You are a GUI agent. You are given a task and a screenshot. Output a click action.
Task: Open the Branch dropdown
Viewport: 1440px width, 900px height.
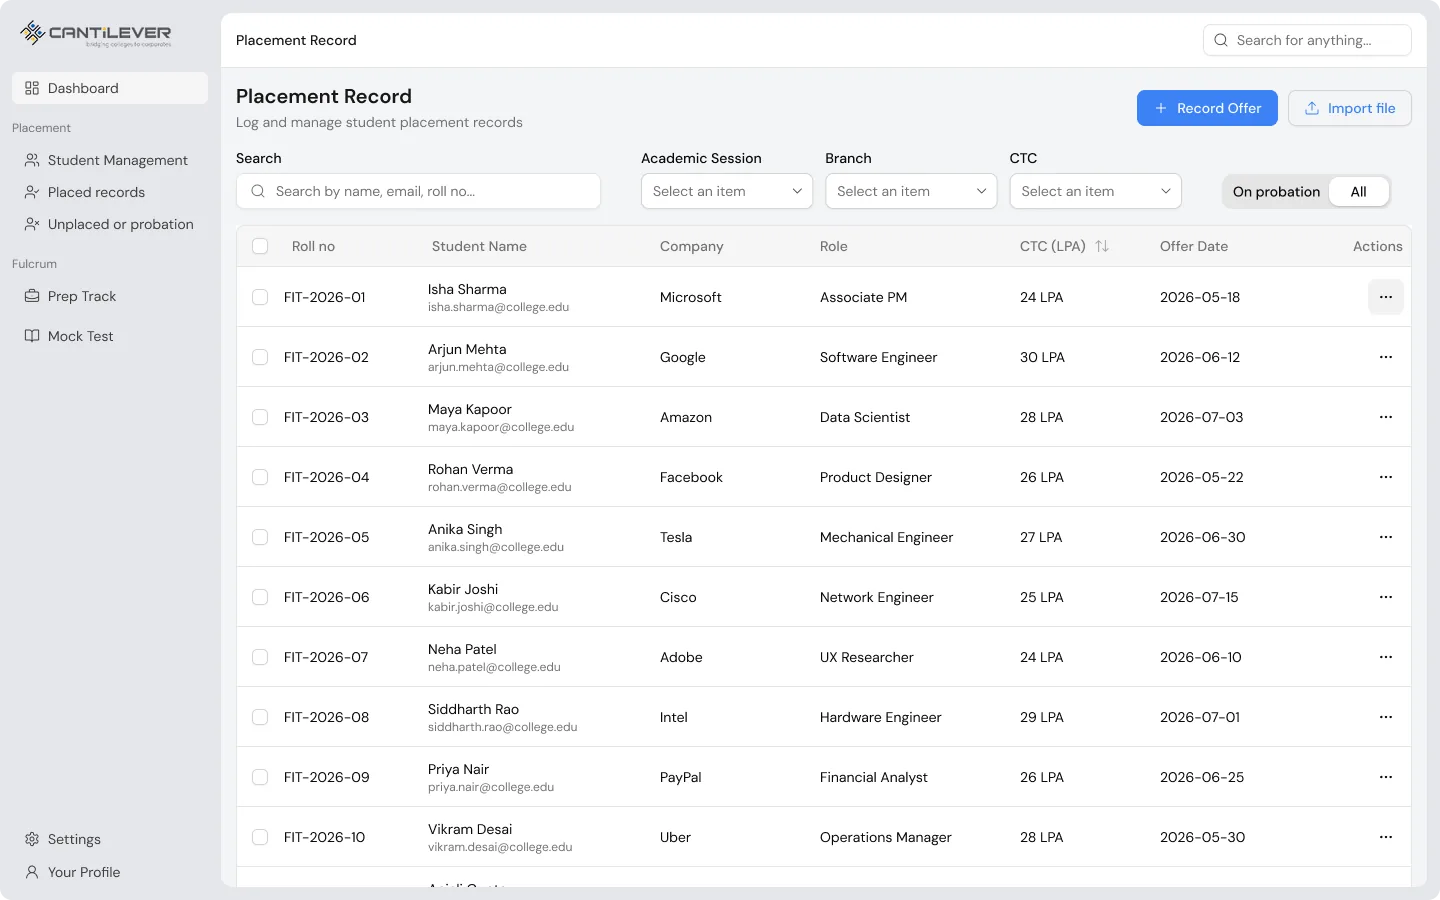[x=911, y=191]
